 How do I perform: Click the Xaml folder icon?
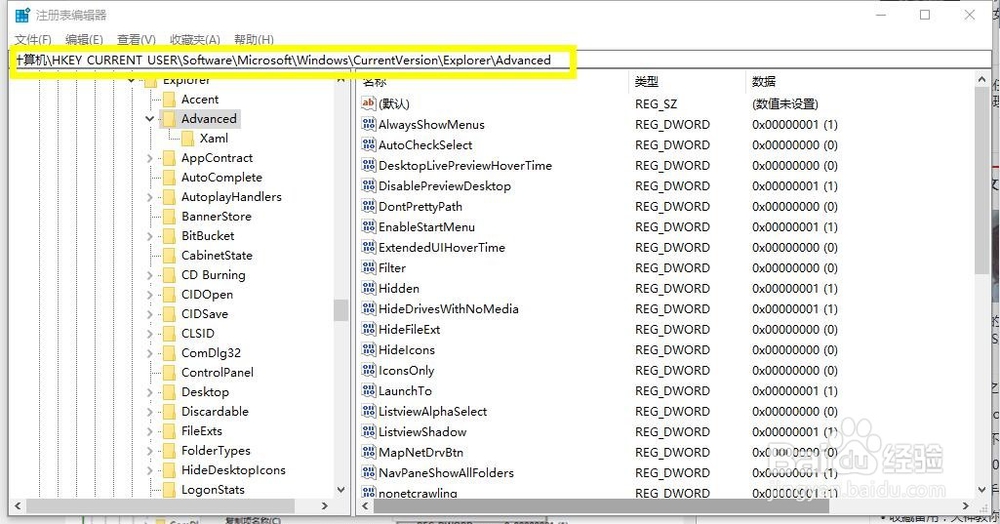coord(188,138)
